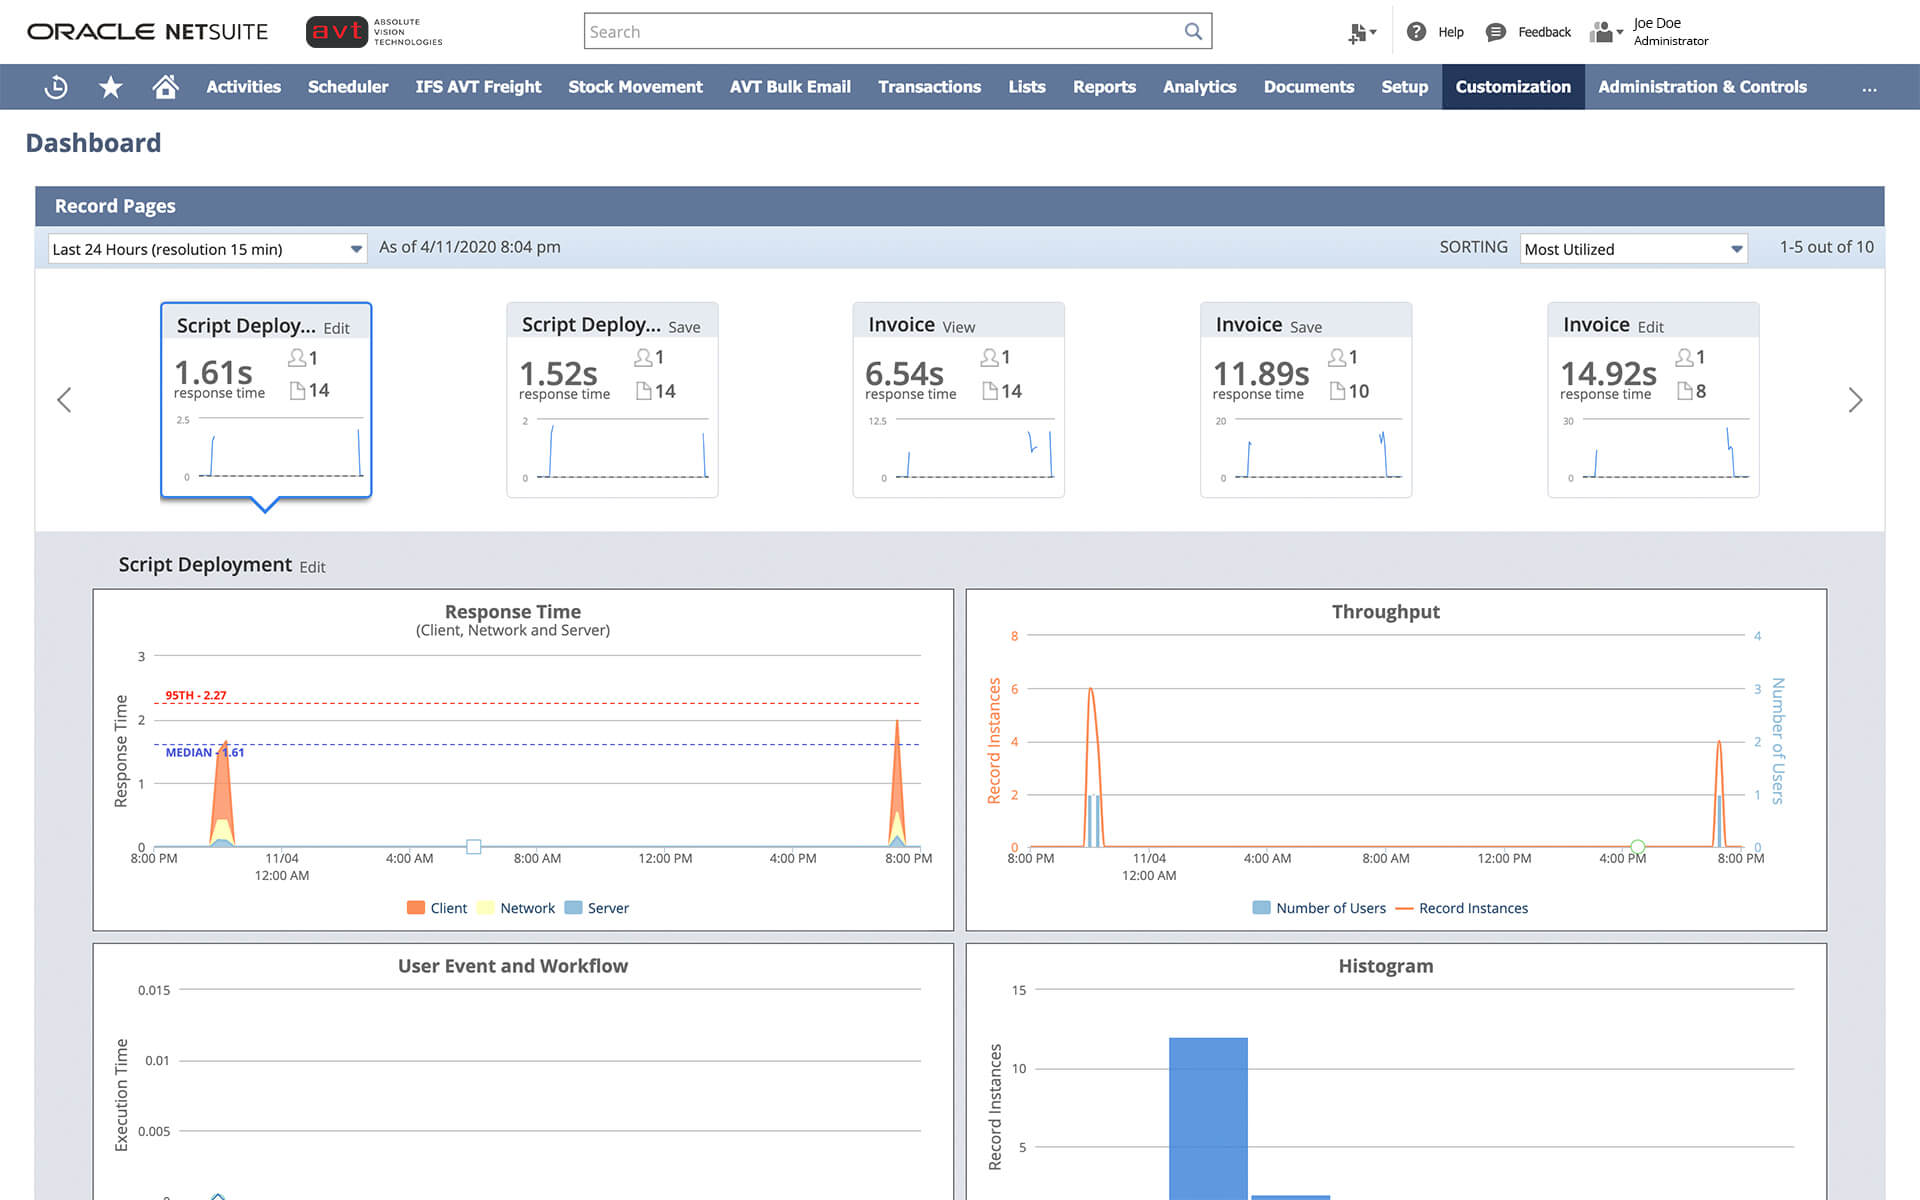The height and width of the screenshot is (1200, 1920).
Task: Open the Create New icon menu
Action: click(x=1360, y=33)
